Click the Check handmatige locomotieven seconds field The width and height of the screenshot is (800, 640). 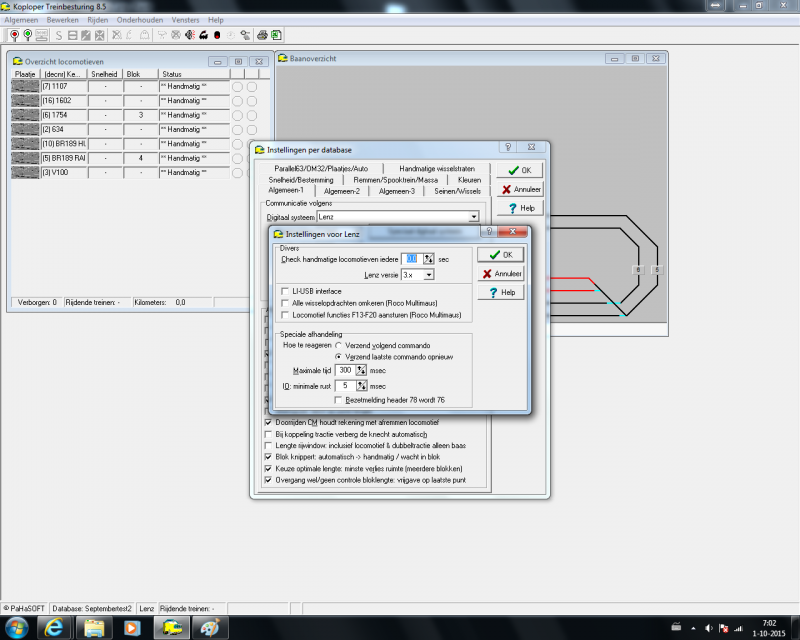pyautogui.click(x=412, y=259)
